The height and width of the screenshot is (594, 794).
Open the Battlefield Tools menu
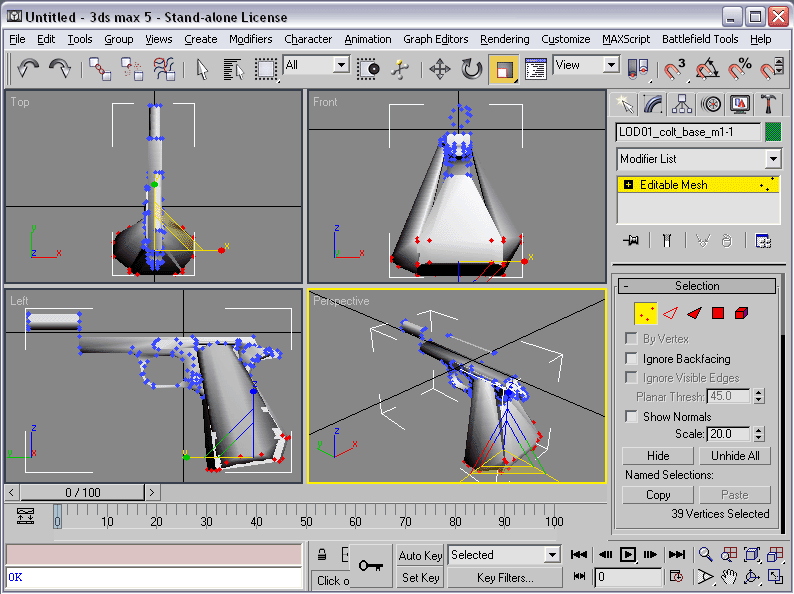(700, 39)
